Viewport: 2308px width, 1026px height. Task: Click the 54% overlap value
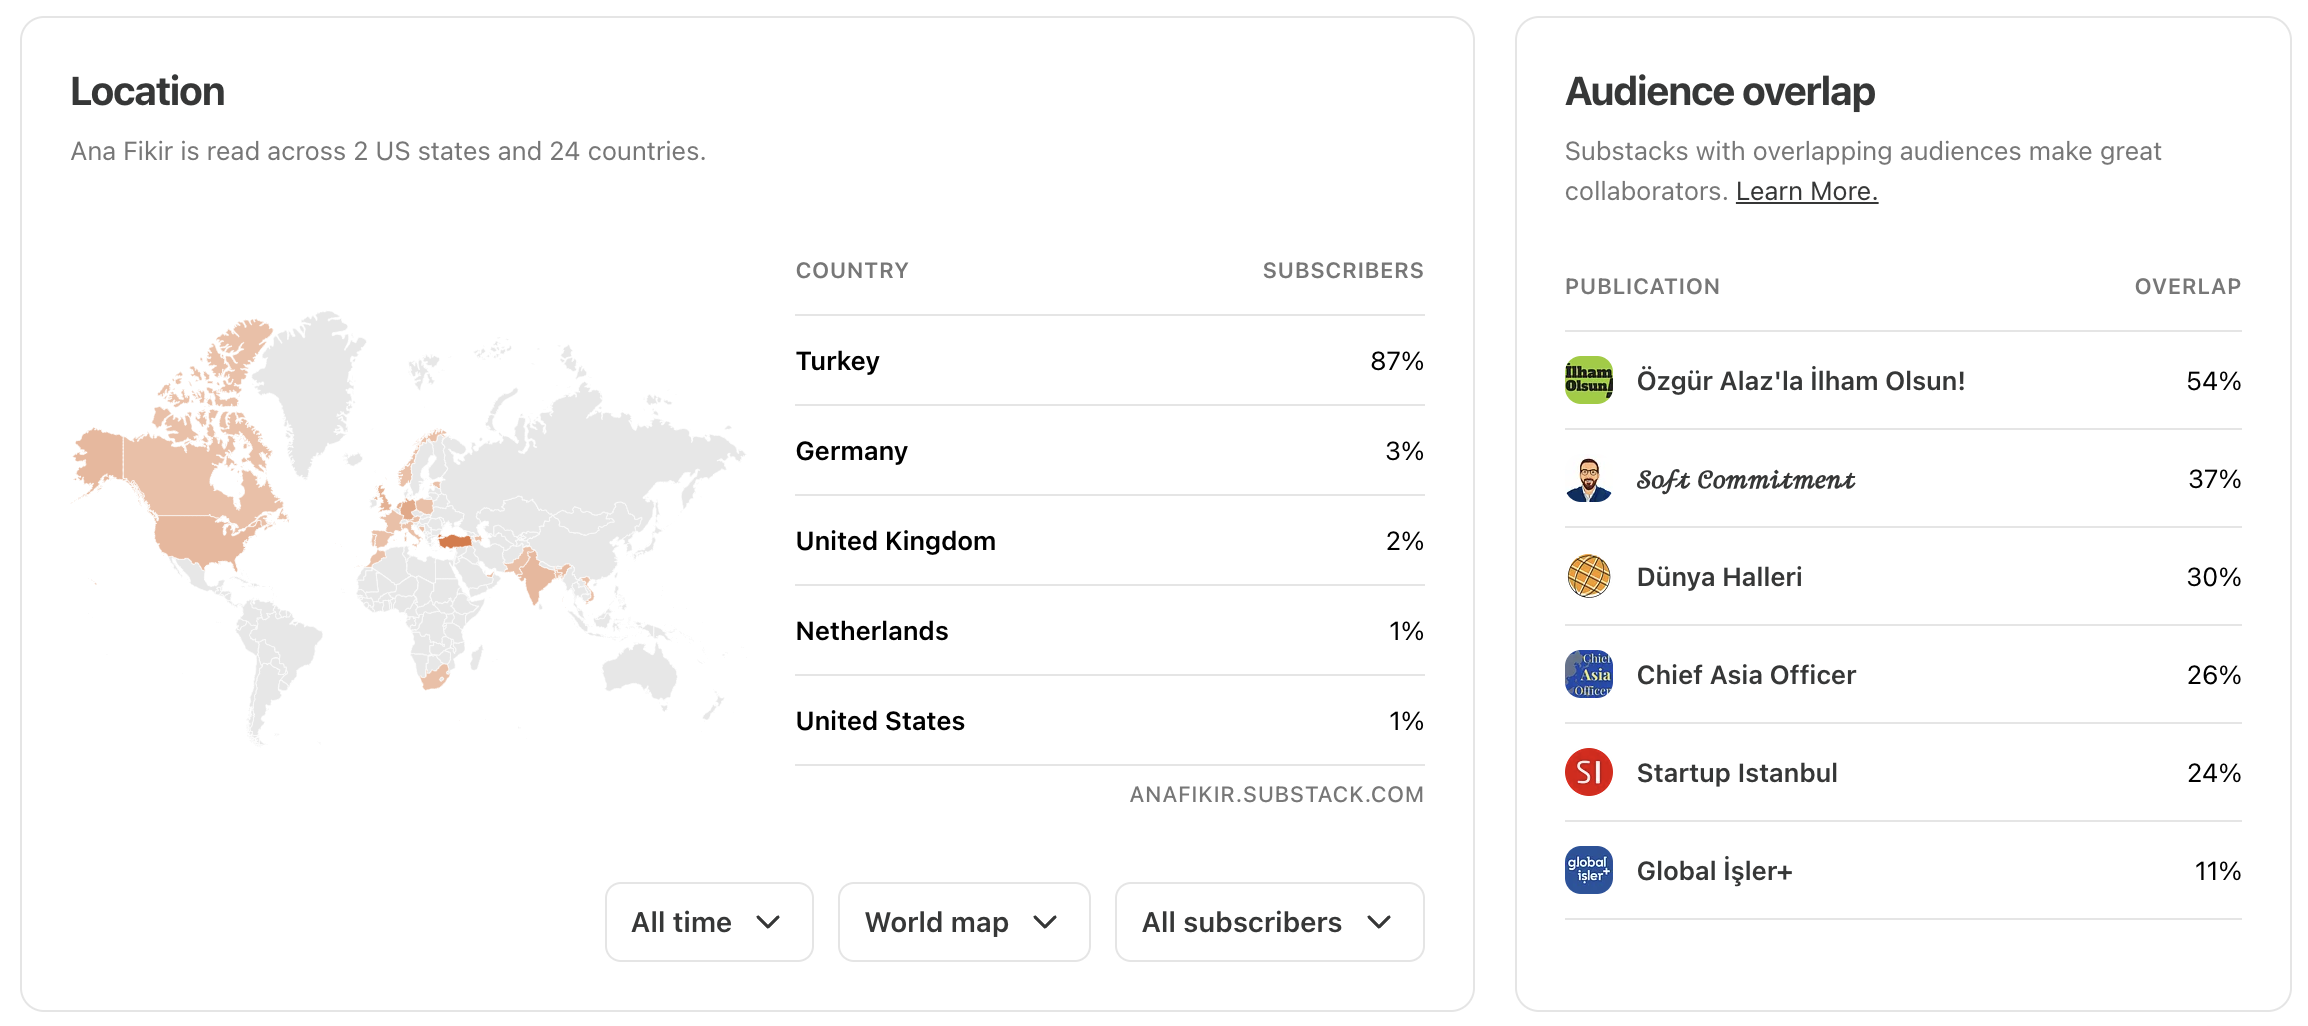pyautogui.click(x=2214, y=381)
